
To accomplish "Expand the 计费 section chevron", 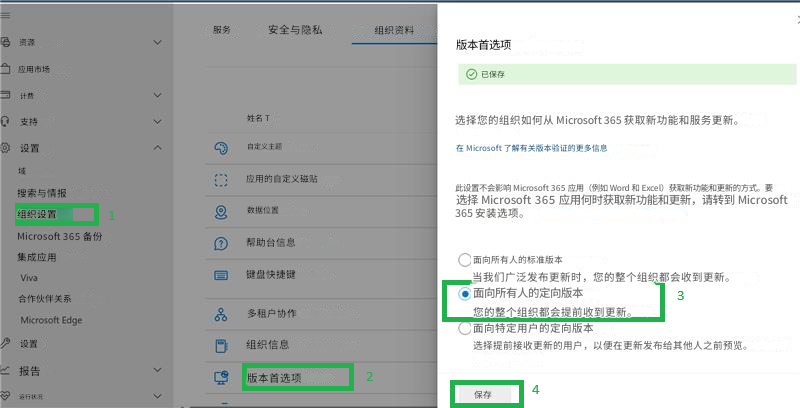I will pos(158,95).
